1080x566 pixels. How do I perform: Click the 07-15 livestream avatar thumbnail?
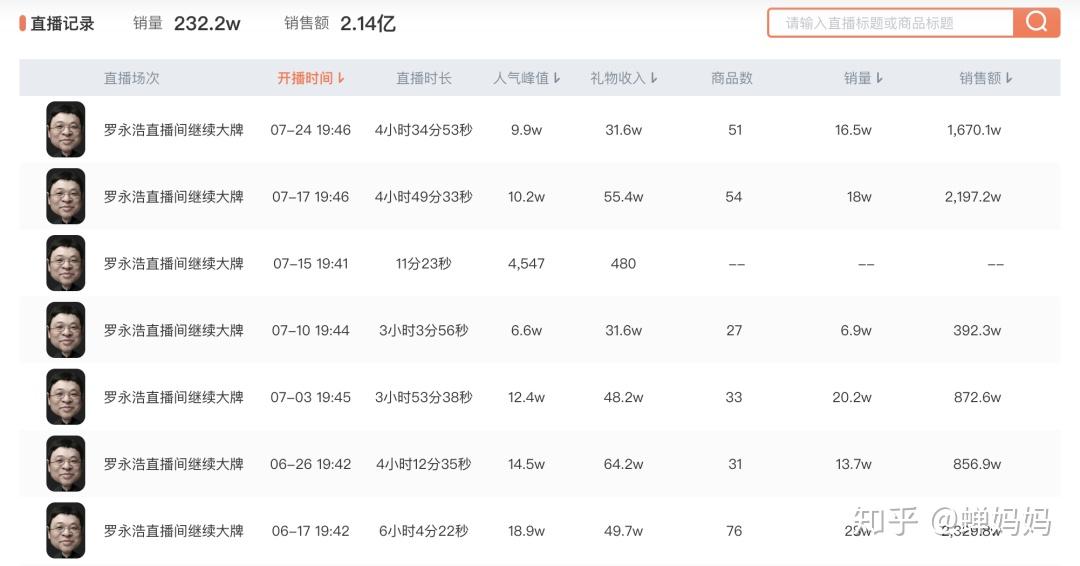coord(66,264)
